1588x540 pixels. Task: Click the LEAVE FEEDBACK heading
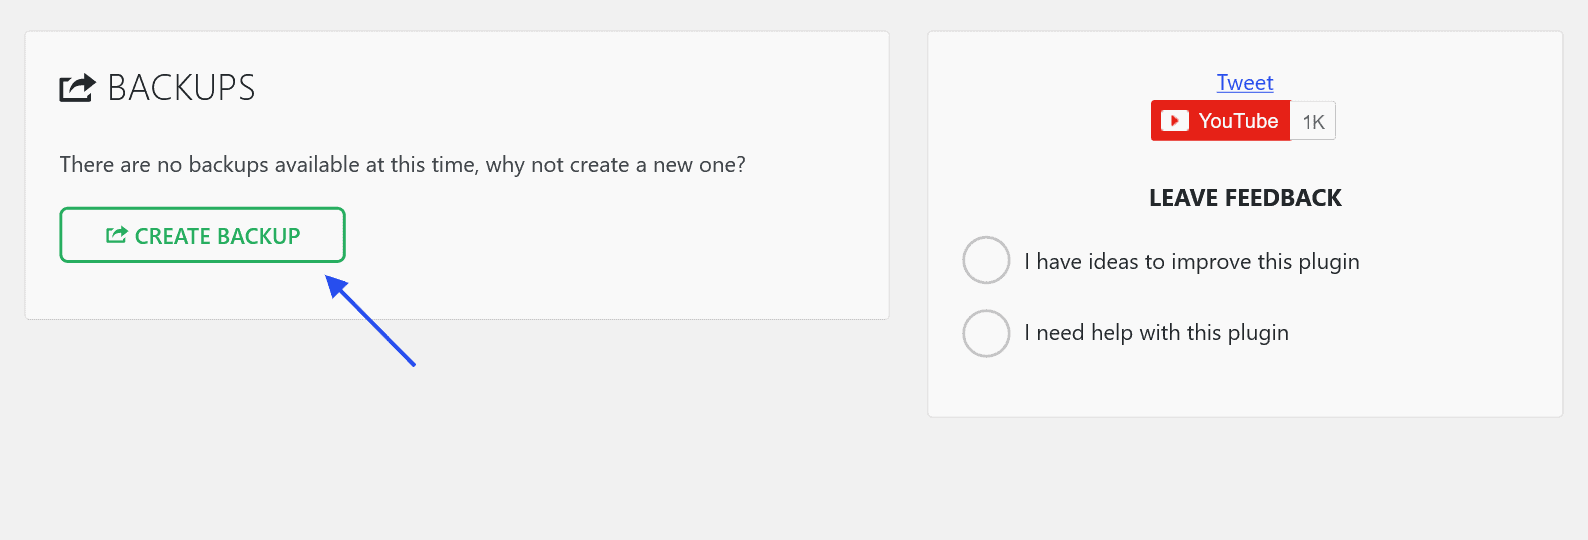pos(1245,198)
